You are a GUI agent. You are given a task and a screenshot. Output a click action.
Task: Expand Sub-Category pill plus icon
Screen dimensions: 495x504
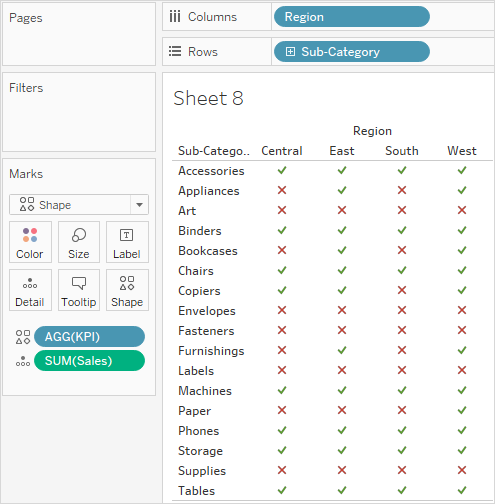click(x=290, y=52)
